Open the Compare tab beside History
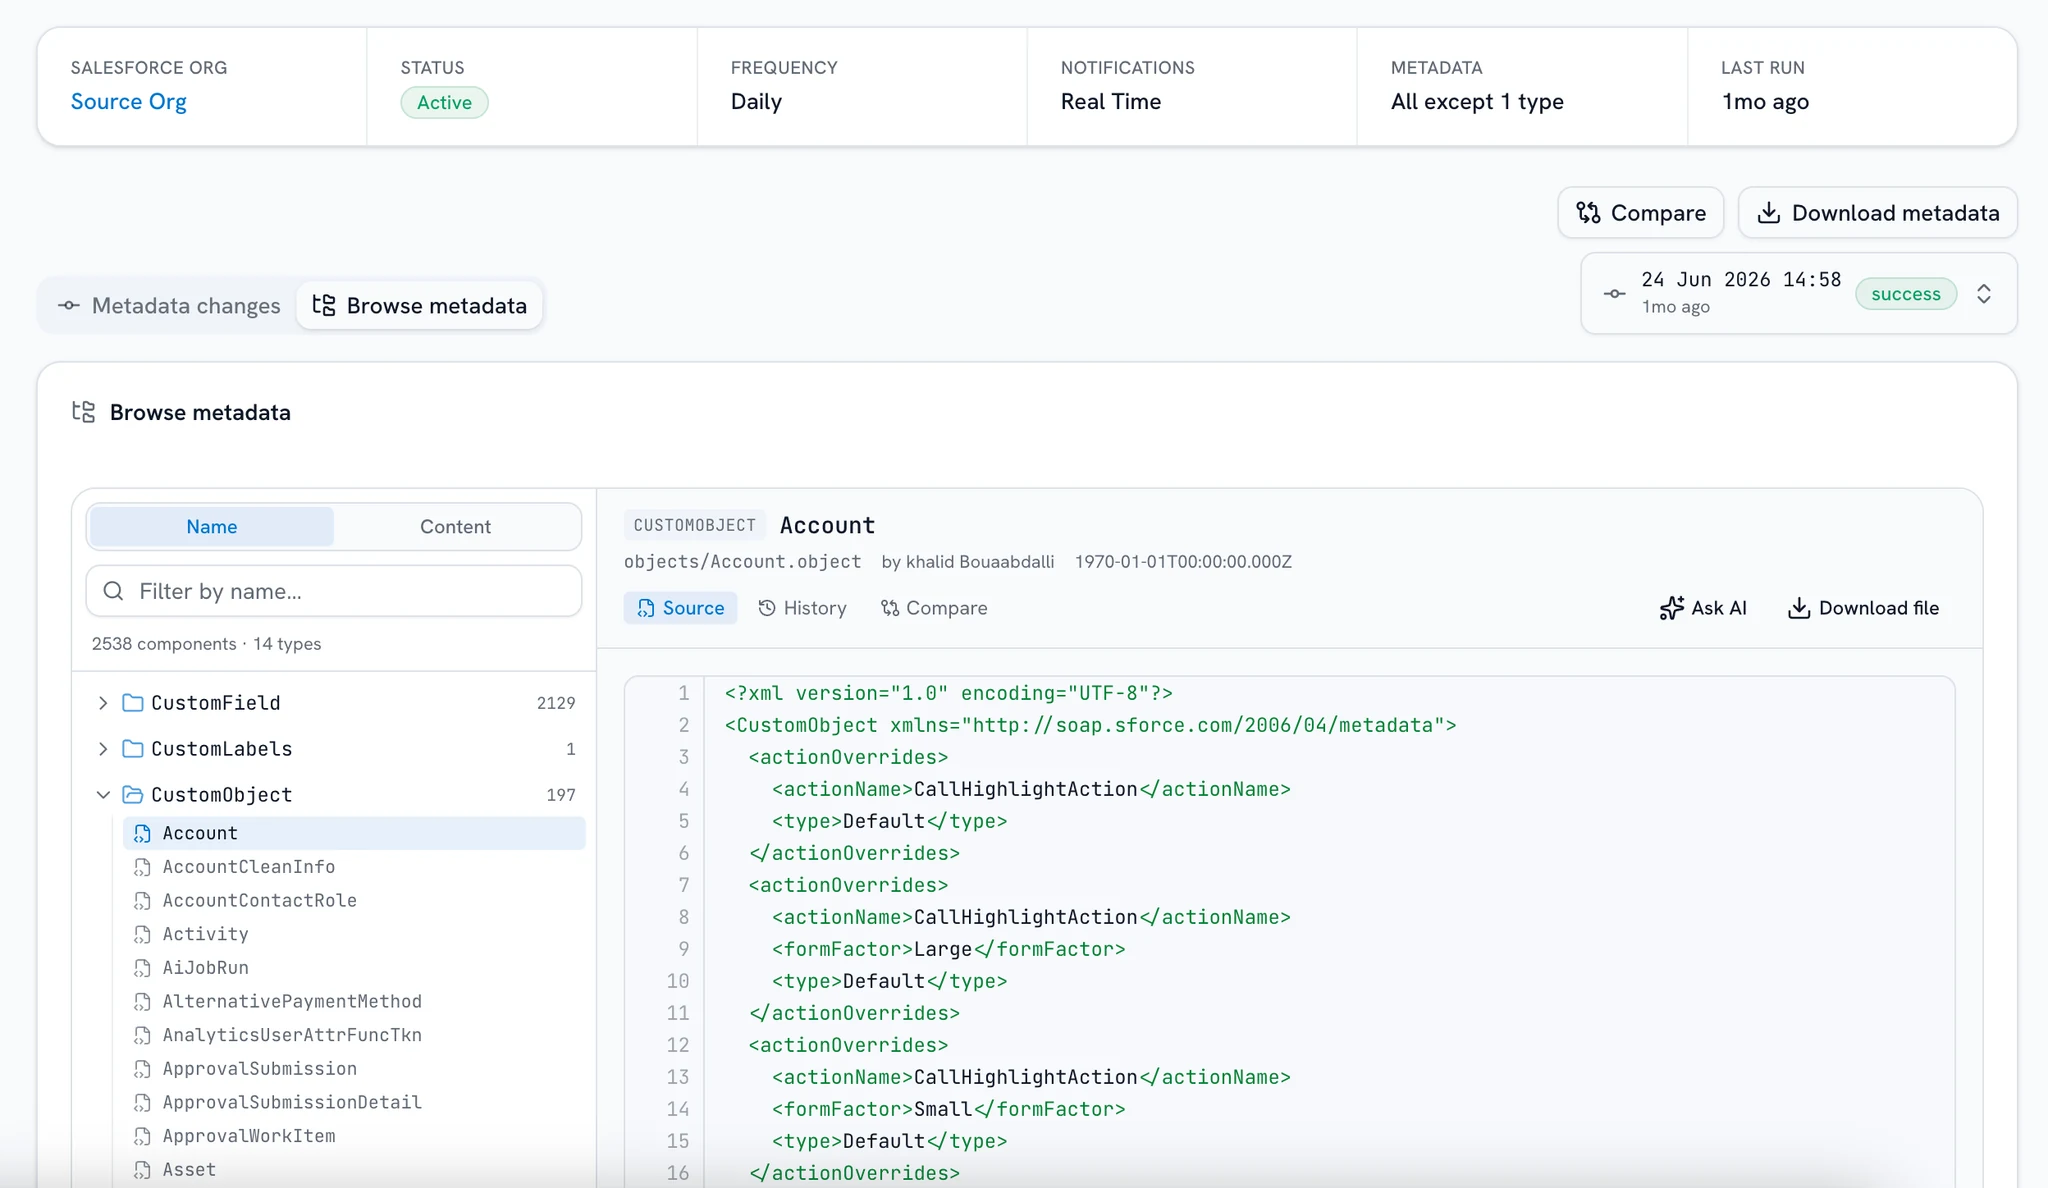The width and height of the screenshot is (2048, 1188). point(934,608)
